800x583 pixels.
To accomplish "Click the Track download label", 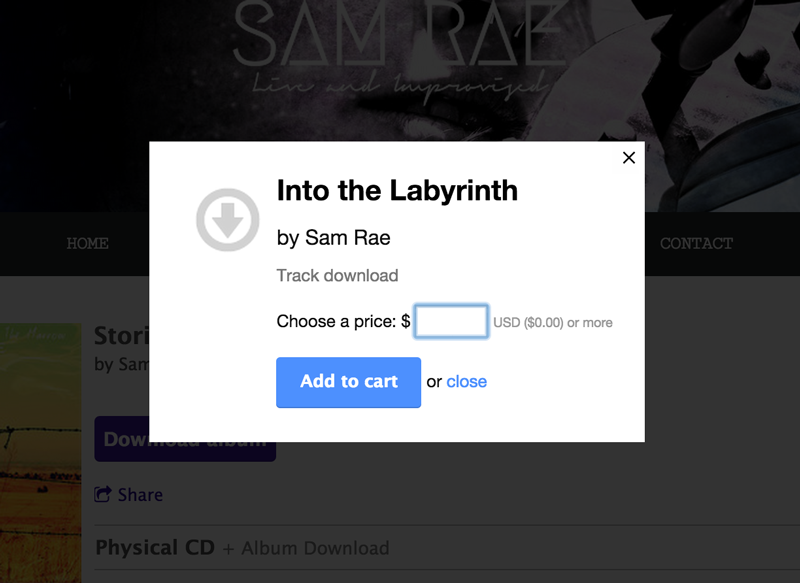I will pyautogui.click(x=337, y=275).
